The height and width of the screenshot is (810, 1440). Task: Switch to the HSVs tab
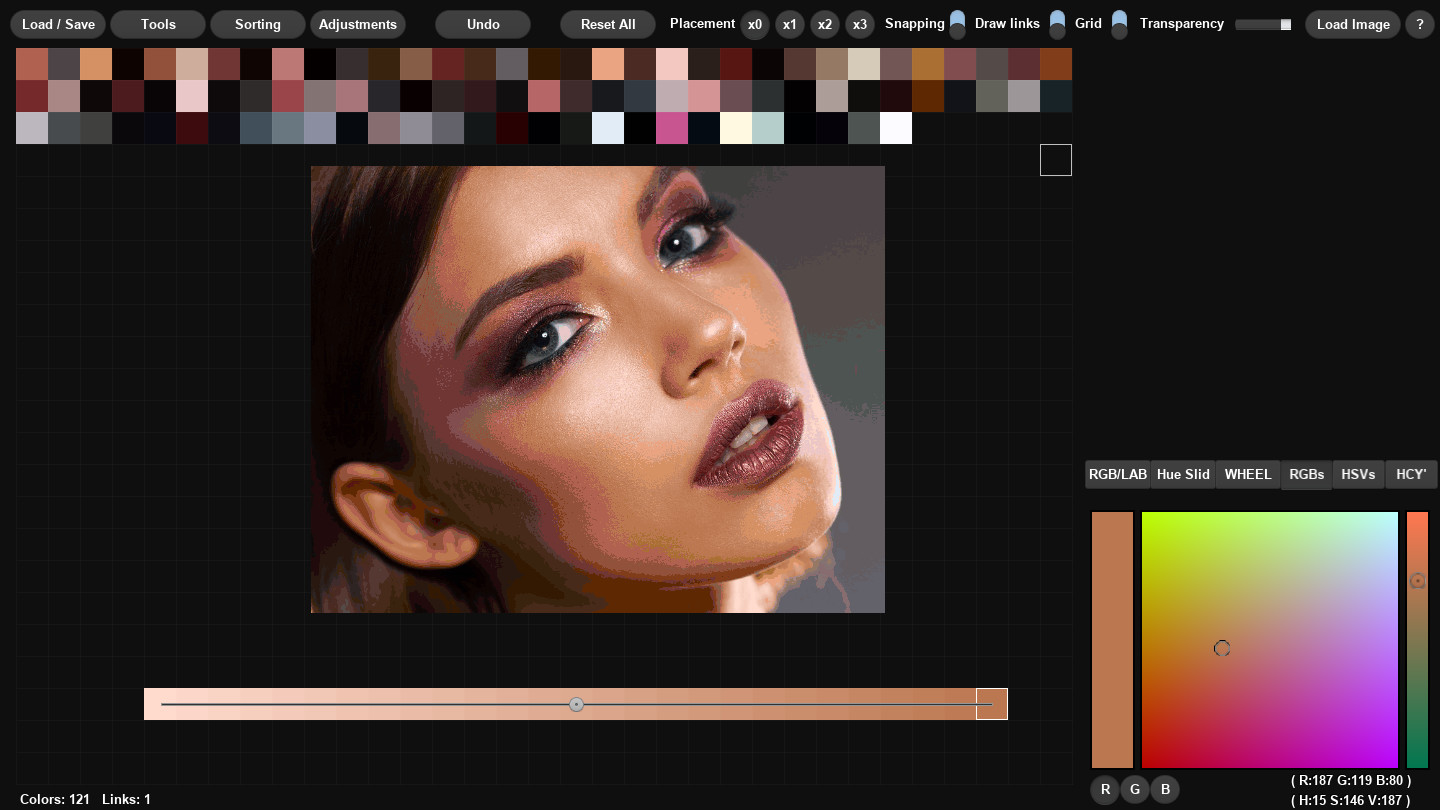(1358, 474)
